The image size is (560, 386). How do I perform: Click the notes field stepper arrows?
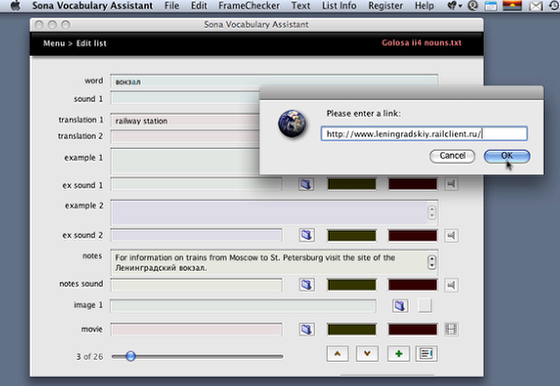[x=432, y=262]
